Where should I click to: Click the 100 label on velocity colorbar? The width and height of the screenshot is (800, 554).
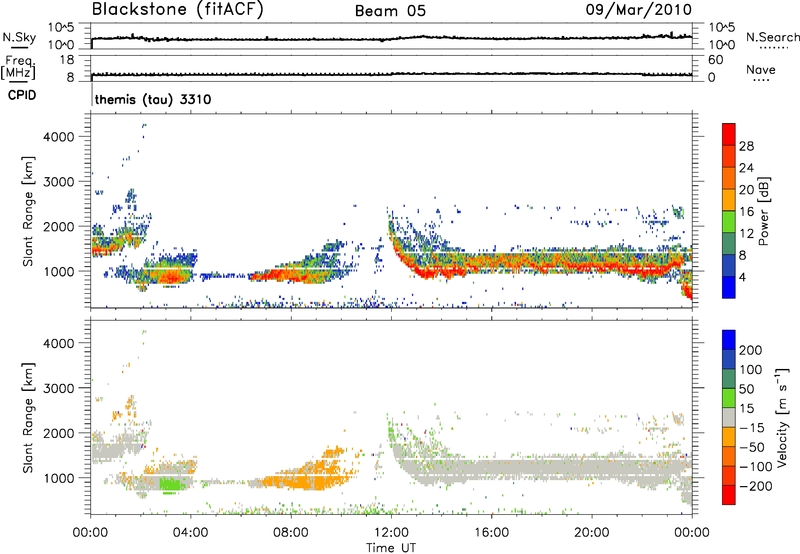751,370
